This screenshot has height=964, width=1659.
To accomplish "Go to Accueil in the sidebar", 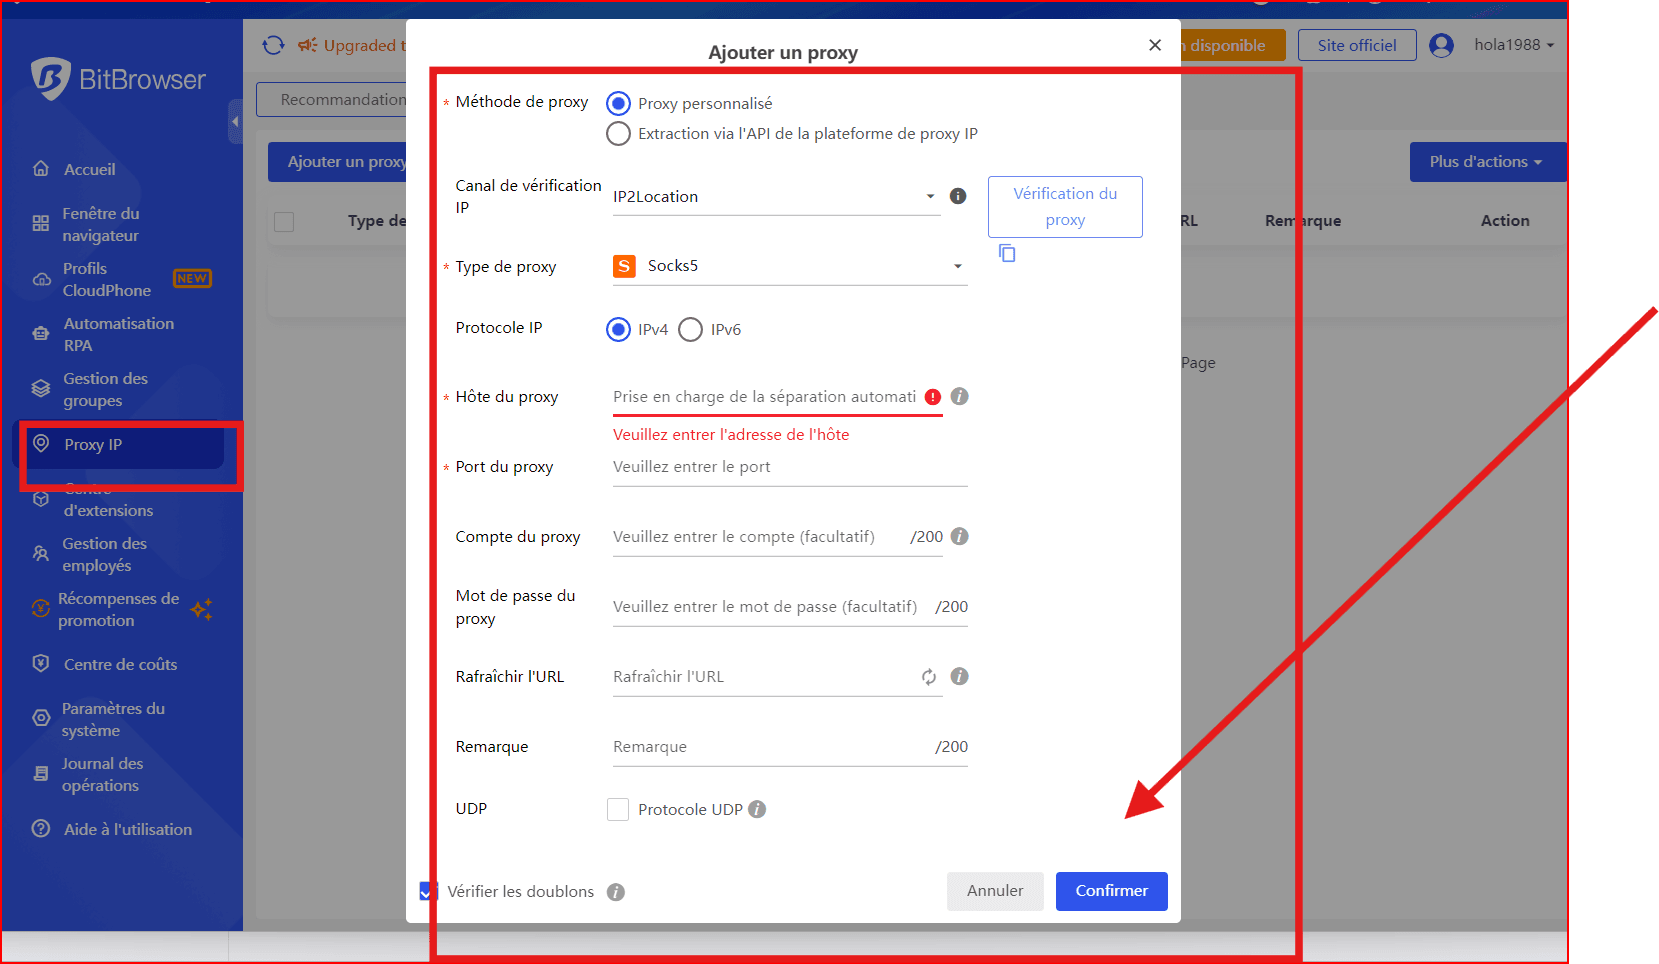I will pos(89,170).
